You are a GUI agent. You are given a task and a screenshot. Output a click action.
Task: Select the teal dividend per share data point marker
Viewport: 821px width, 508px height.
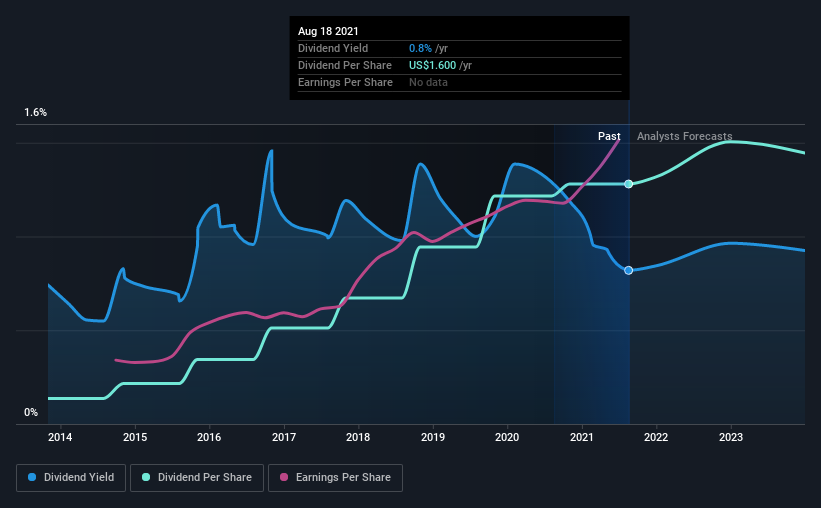point(628,184)
